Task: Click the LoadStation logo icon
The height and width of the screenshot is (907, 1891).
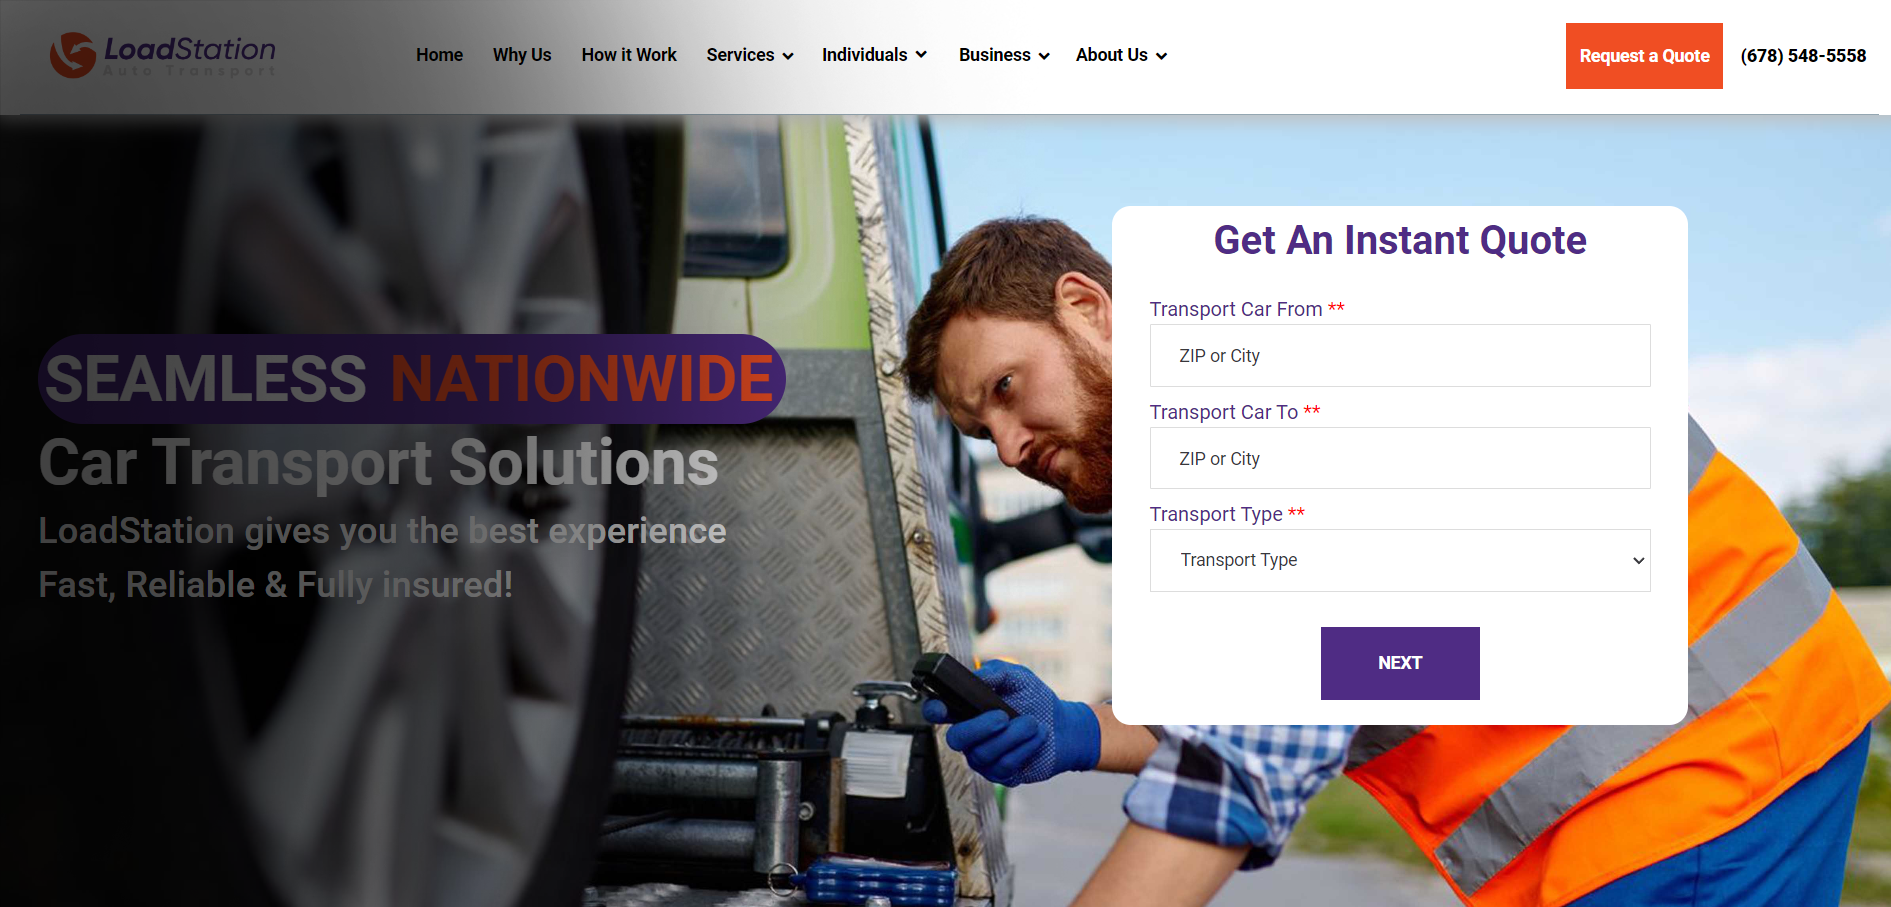Action: coord(73,55)
